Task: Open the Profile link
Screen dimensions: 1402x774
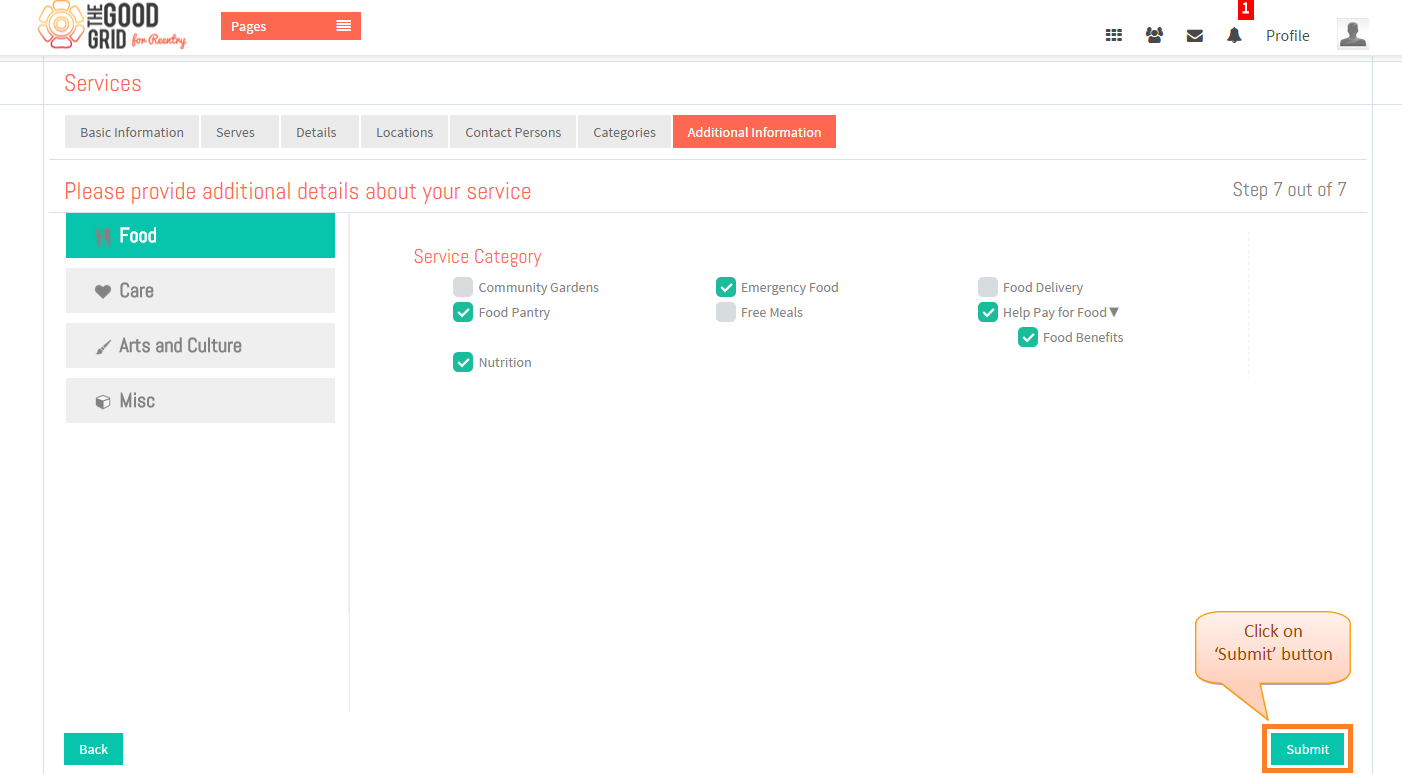Action: tap(1288, 35)
